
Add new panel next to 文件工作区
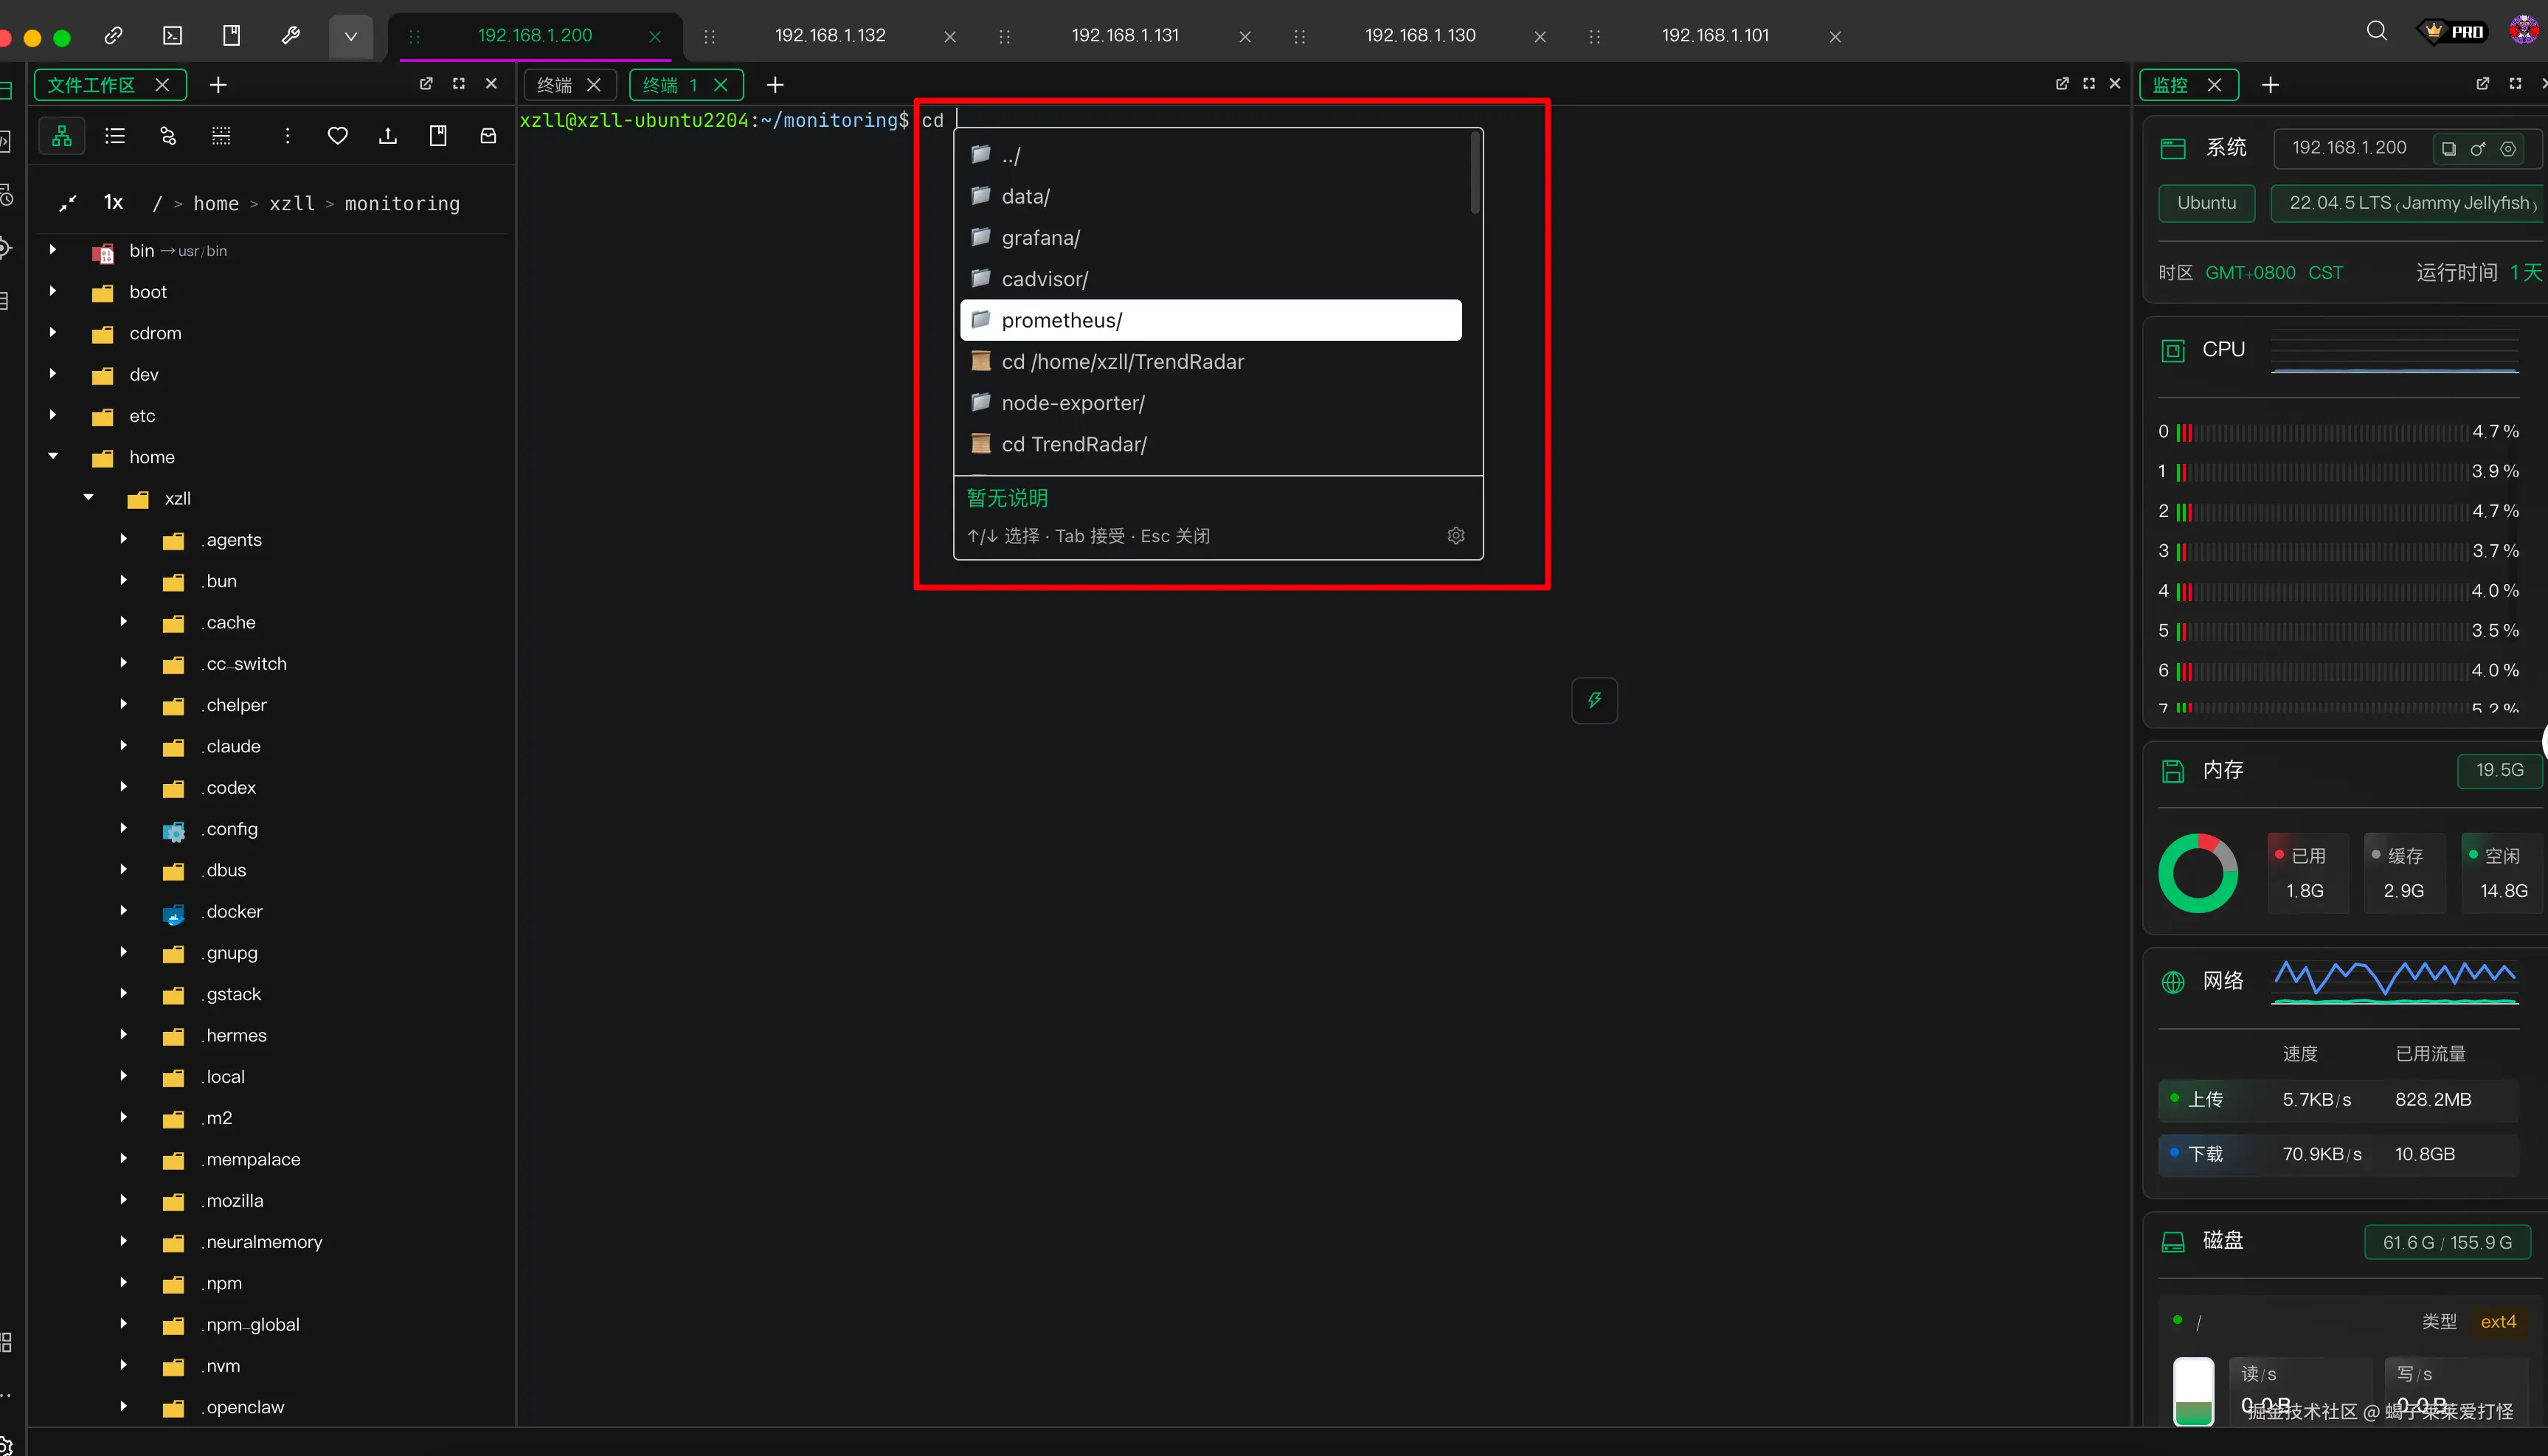click(218, 85)
